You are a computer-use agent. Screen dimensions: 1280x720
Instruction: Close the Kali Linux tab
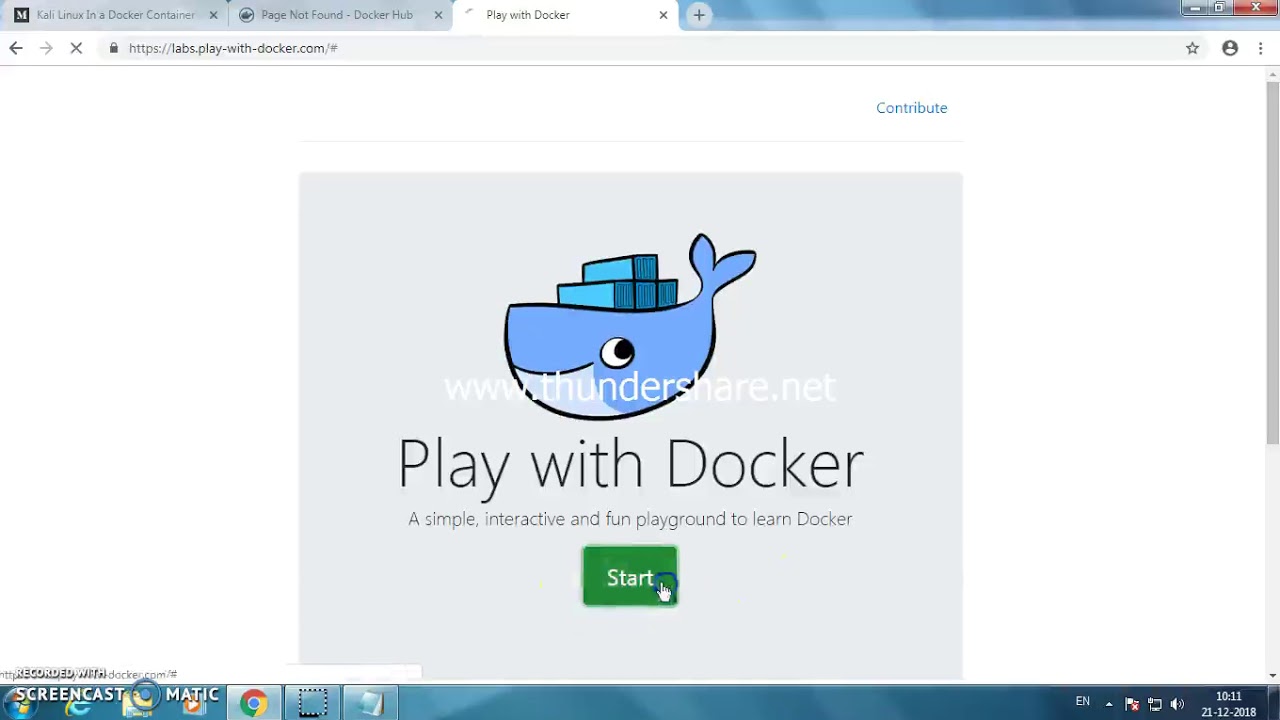[x=213, y=15]
